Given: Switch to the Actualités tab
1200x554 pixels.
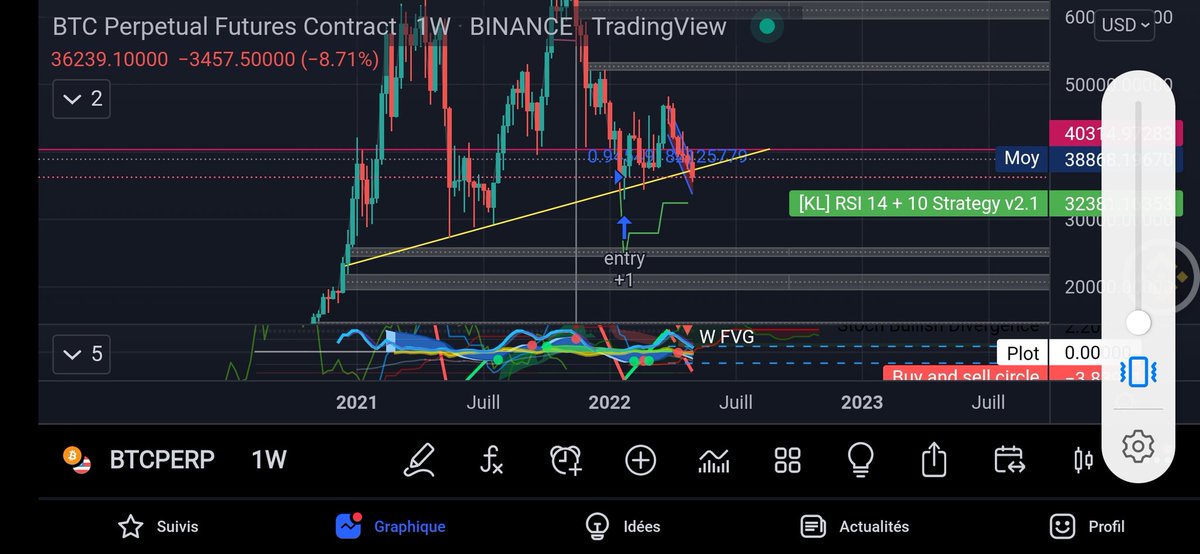Looking at the screenshot, I should [x=855, y=526].
